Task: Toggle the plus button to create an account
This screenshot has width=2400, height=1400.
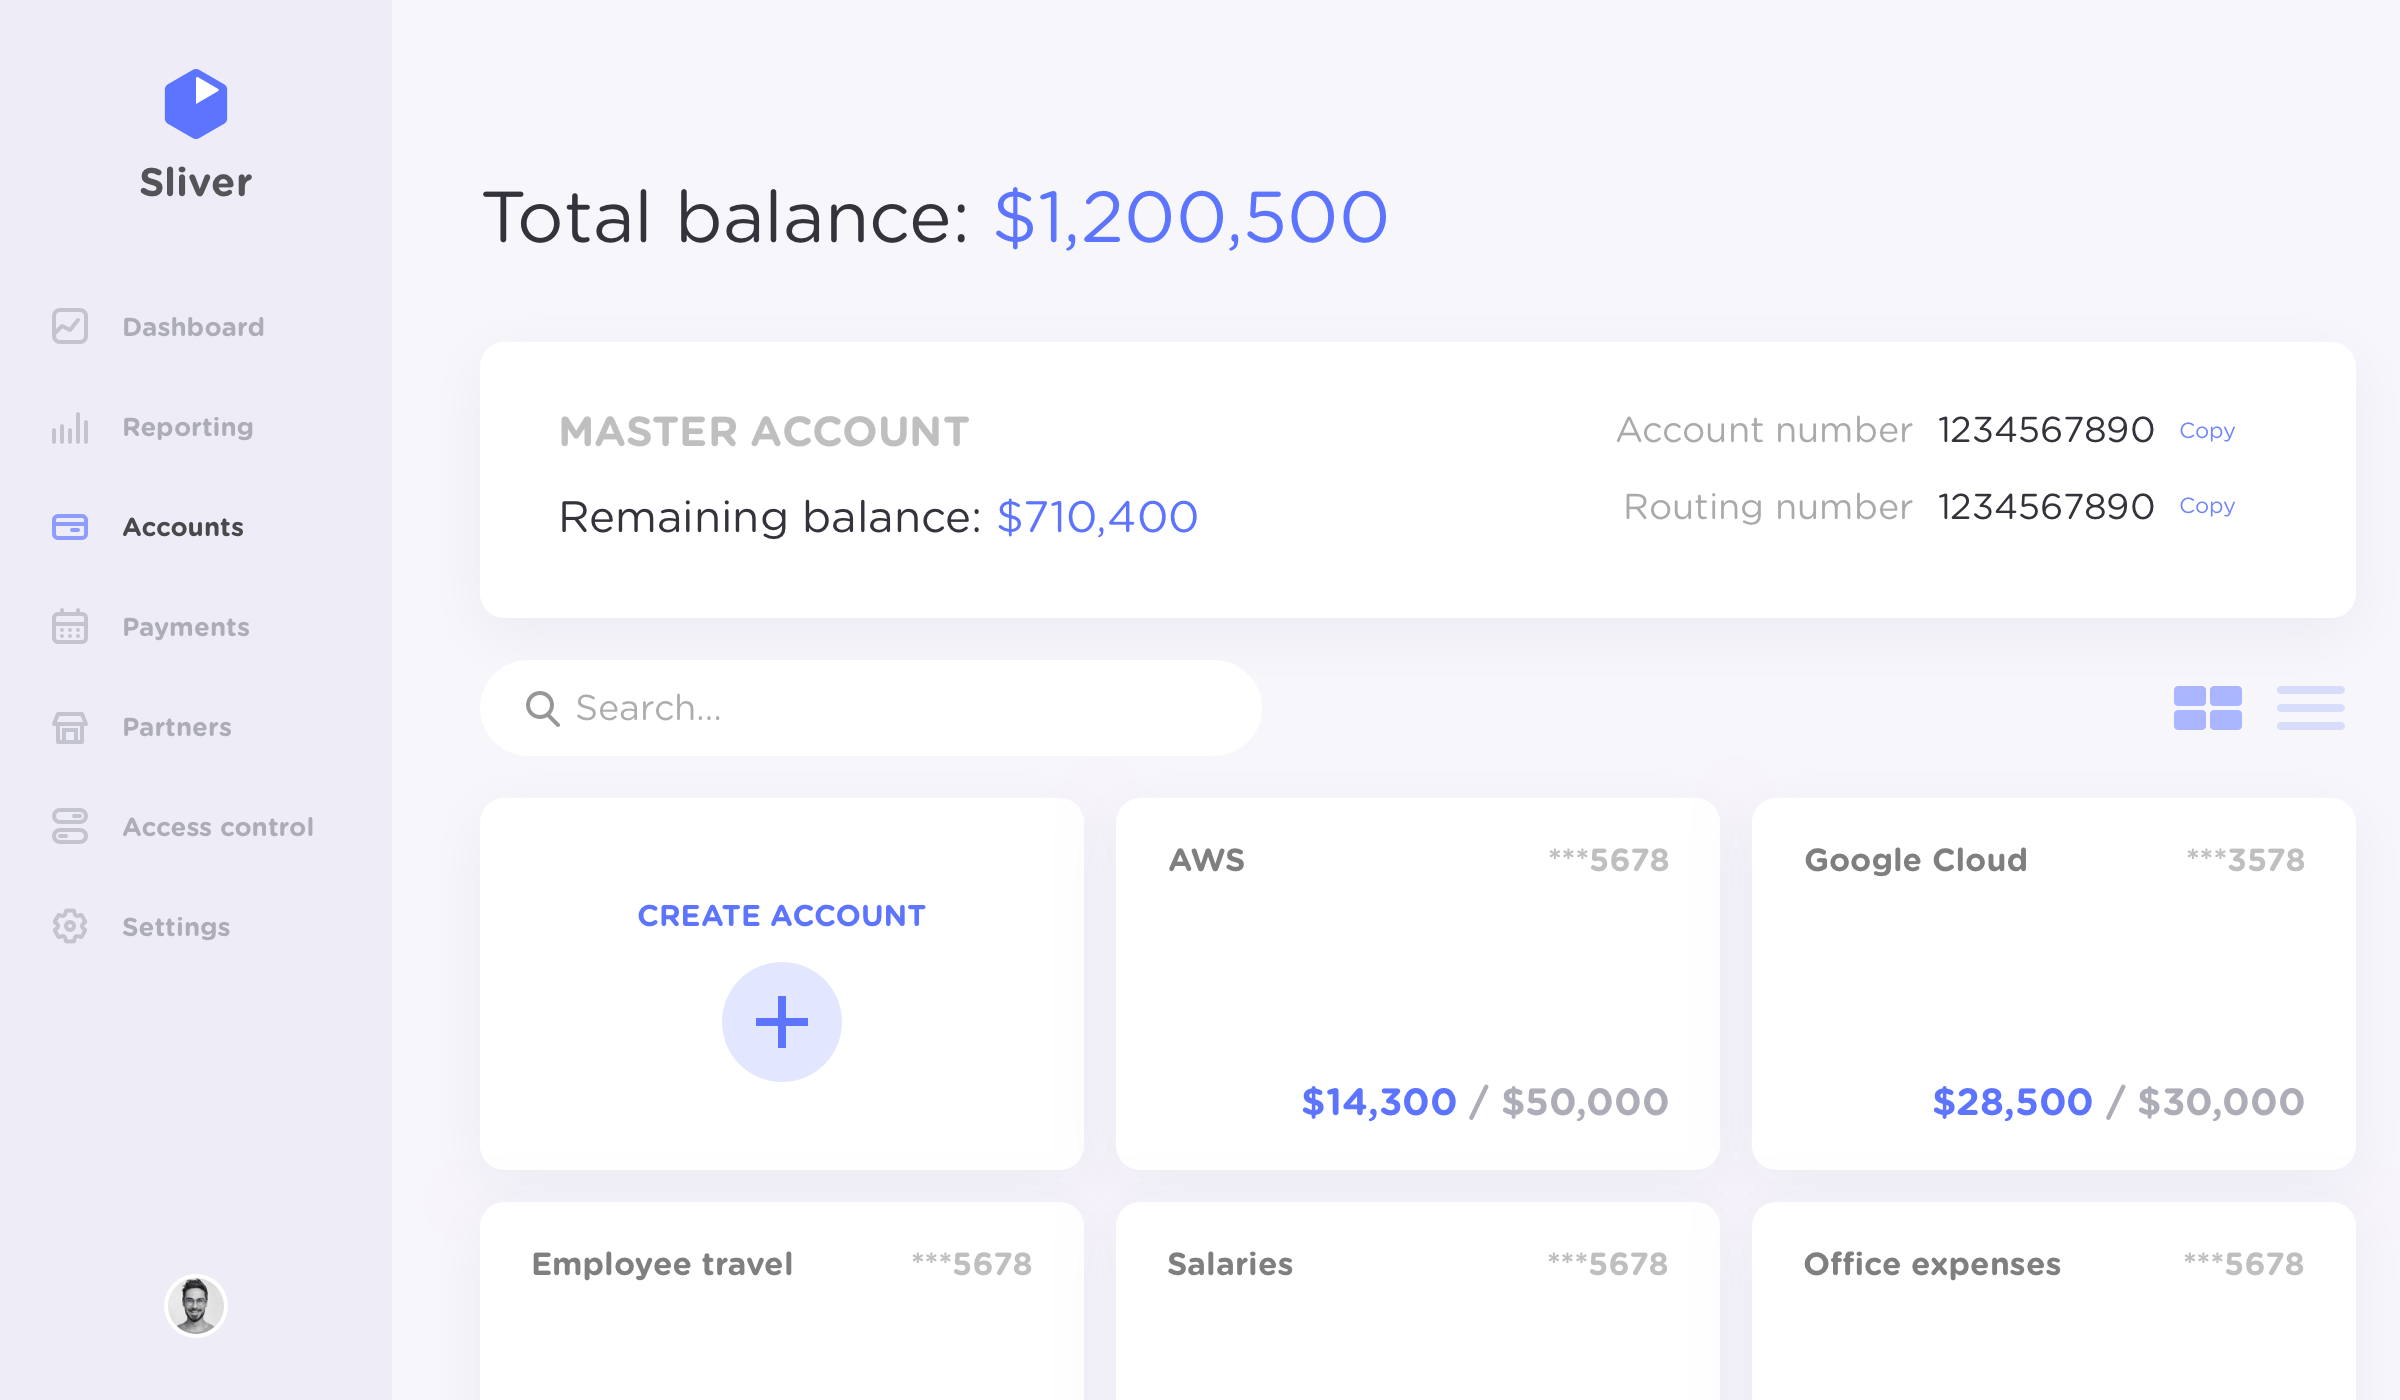Action: [x=782, y=1020]
